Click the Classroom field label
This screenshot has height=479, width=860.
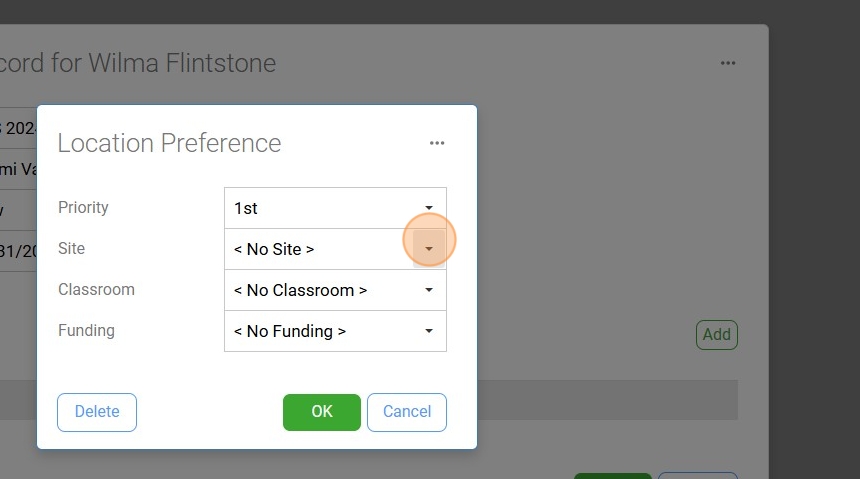coord(96,289)
